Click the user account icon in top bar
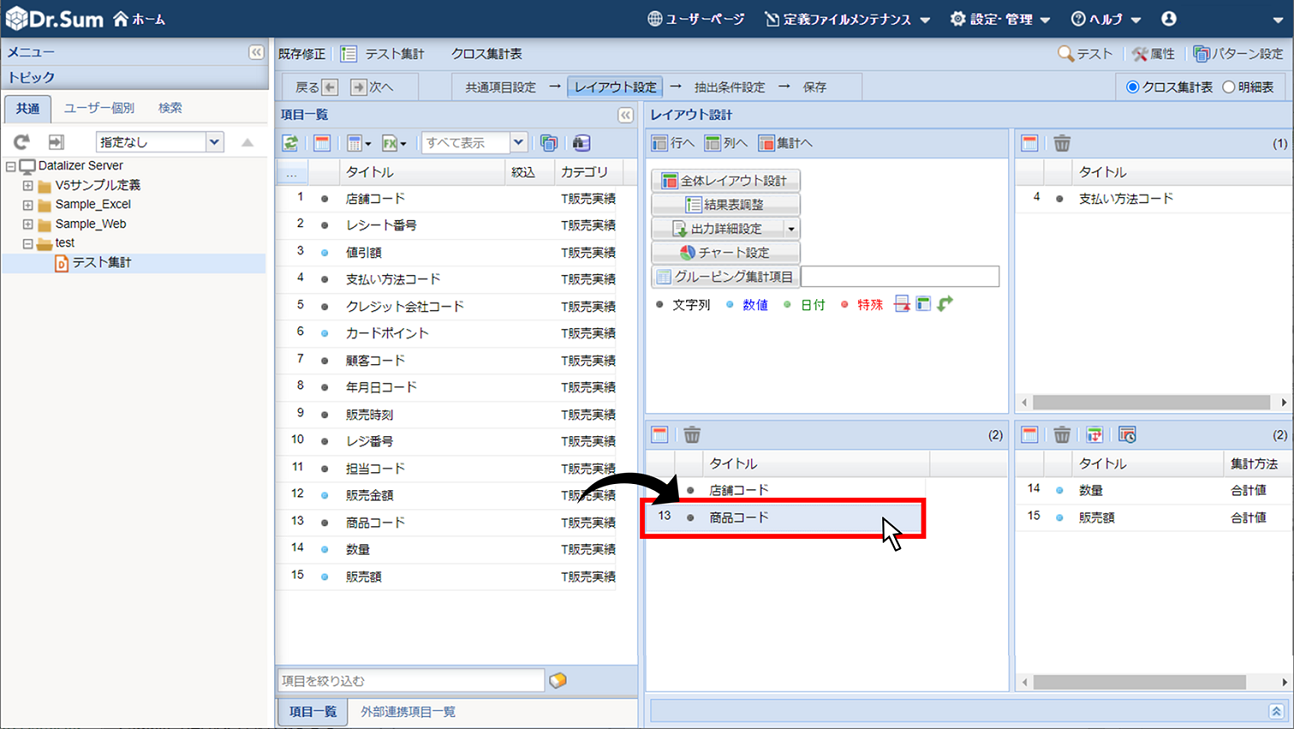The image size is (1294, 729). coord(1168,19)
